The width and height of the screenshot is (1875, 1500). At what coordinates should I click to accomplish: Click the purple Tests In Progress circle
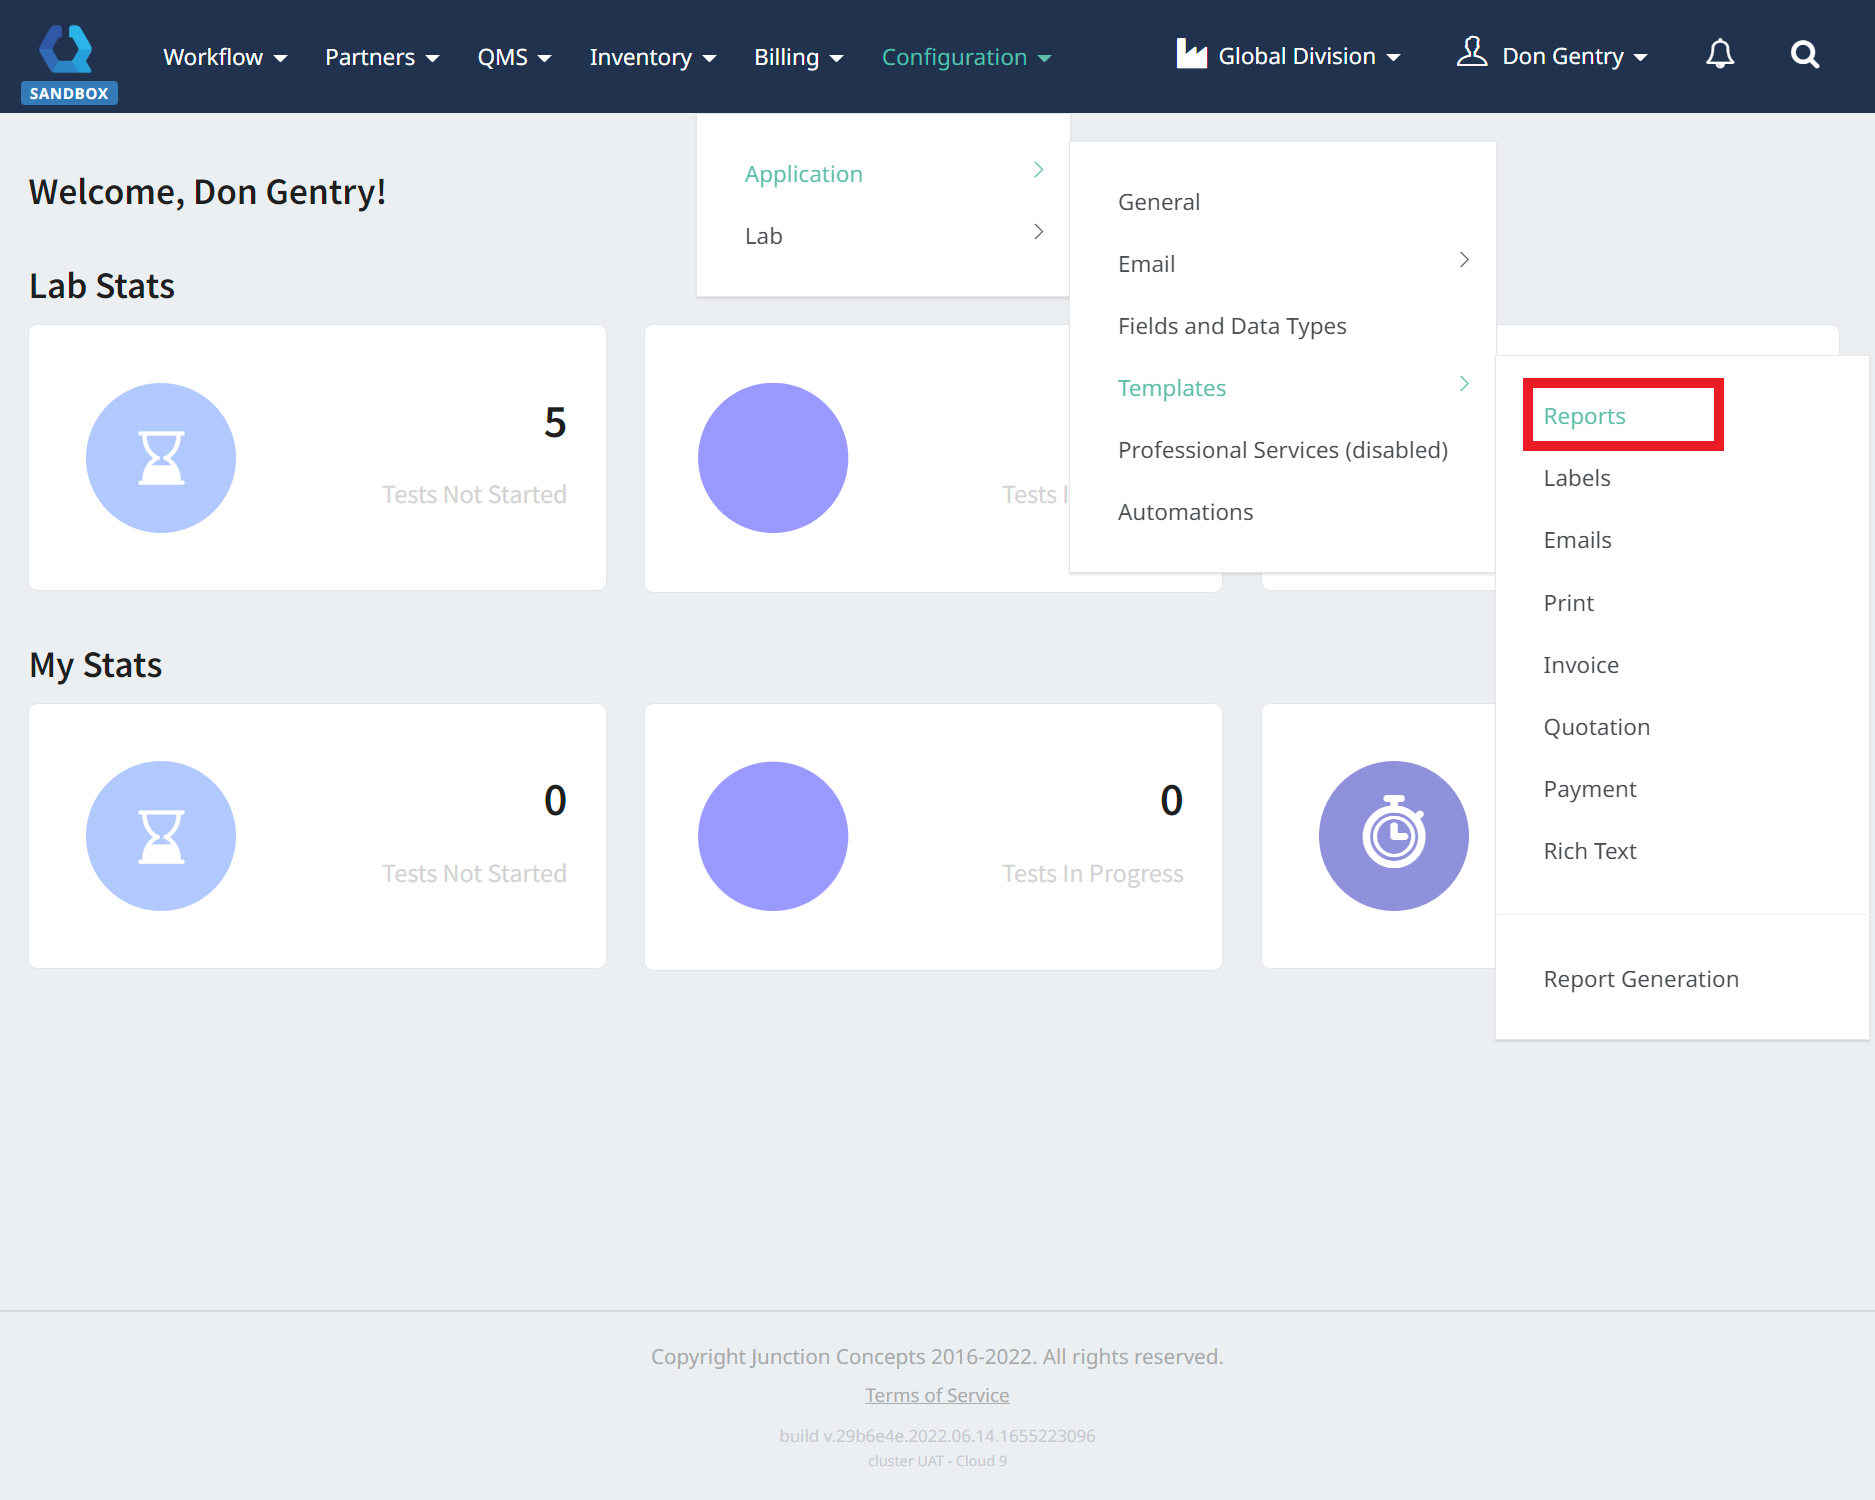tap(773, 836)
